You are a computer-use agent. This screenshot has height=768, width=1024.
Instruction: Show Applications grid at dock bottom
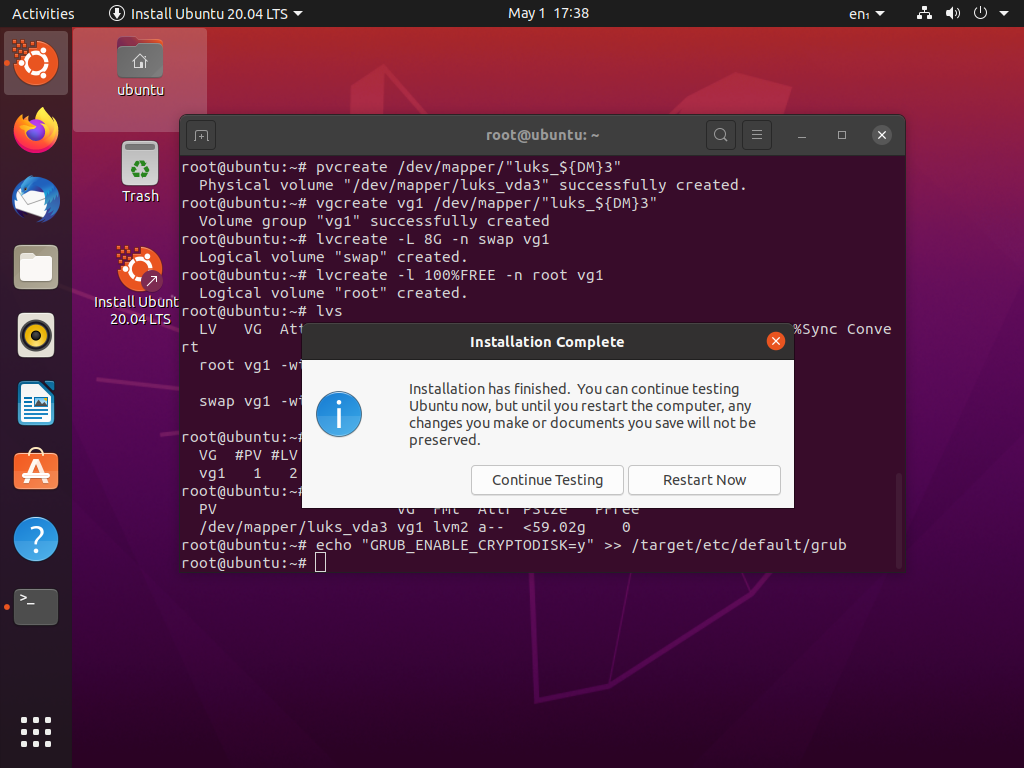click(36, 731)
